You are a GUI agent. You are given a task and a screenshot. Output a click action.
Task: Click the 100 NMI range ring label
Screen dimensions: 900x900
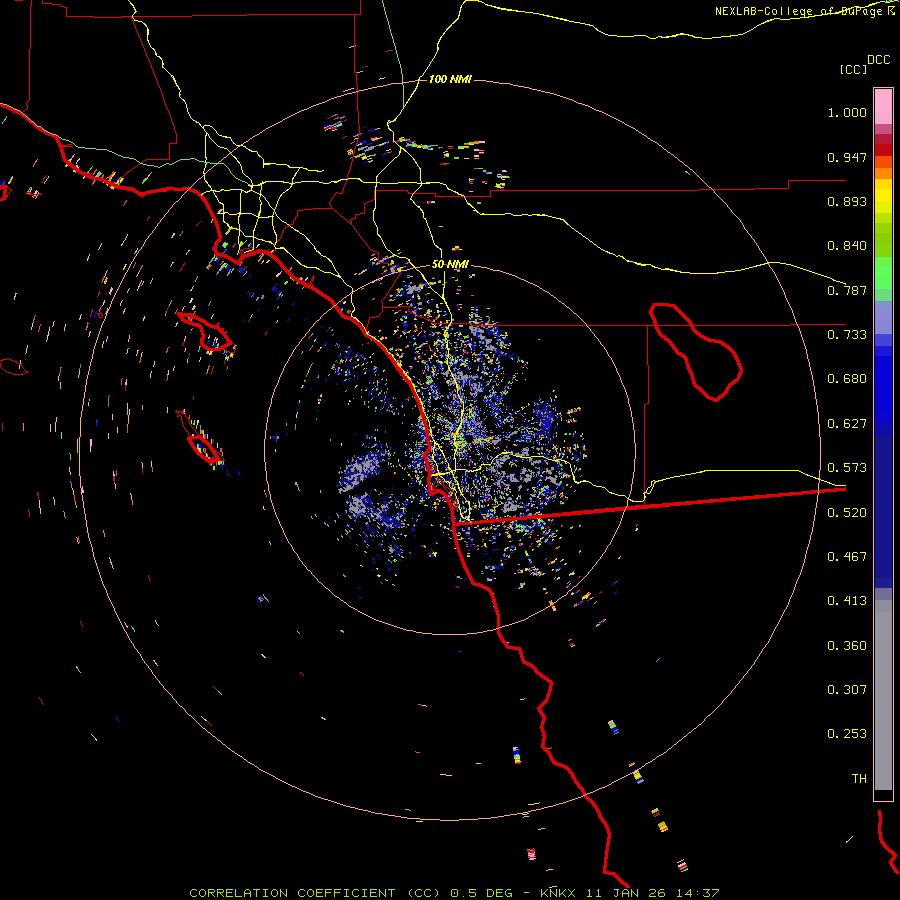coord(450,79)
